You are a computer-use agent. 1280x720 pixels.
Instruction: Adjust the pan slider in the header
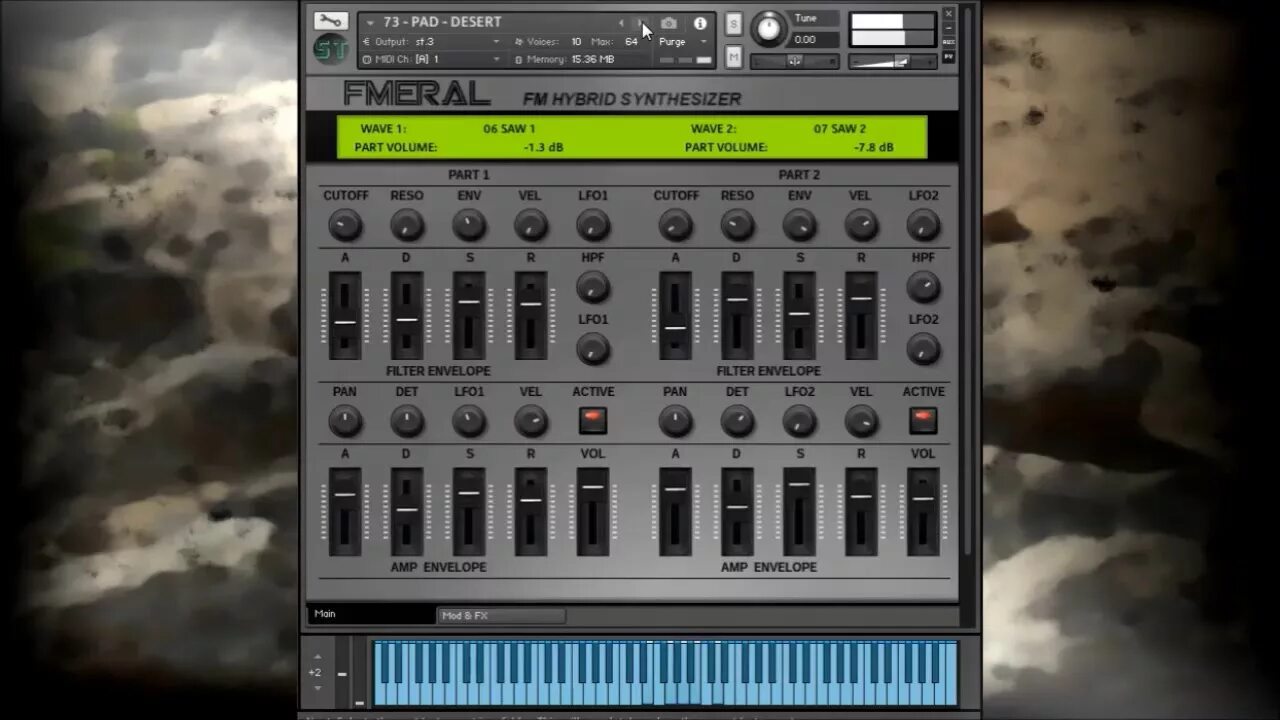(795, 61)
